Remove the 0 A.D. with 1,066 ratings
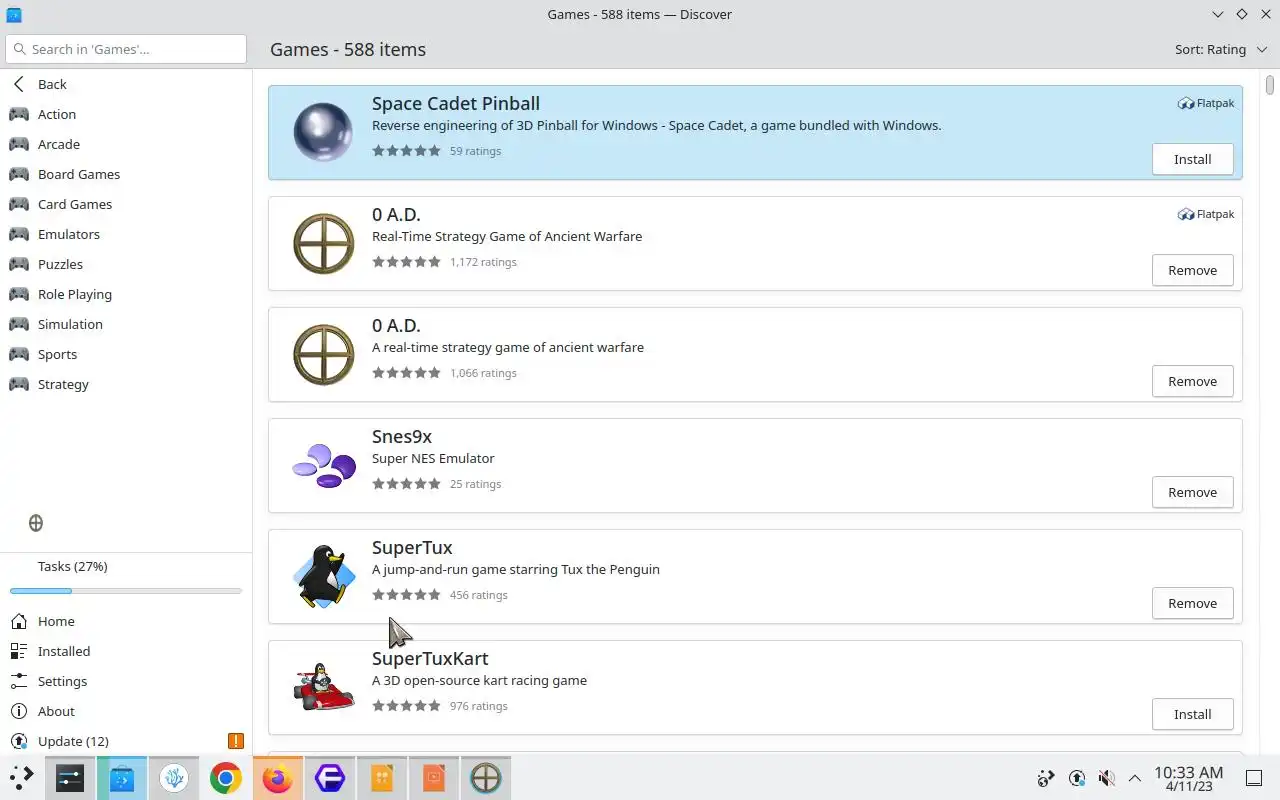This screenshot has width=1280, height=800. pyautogui.click(x=1192, y=381)
